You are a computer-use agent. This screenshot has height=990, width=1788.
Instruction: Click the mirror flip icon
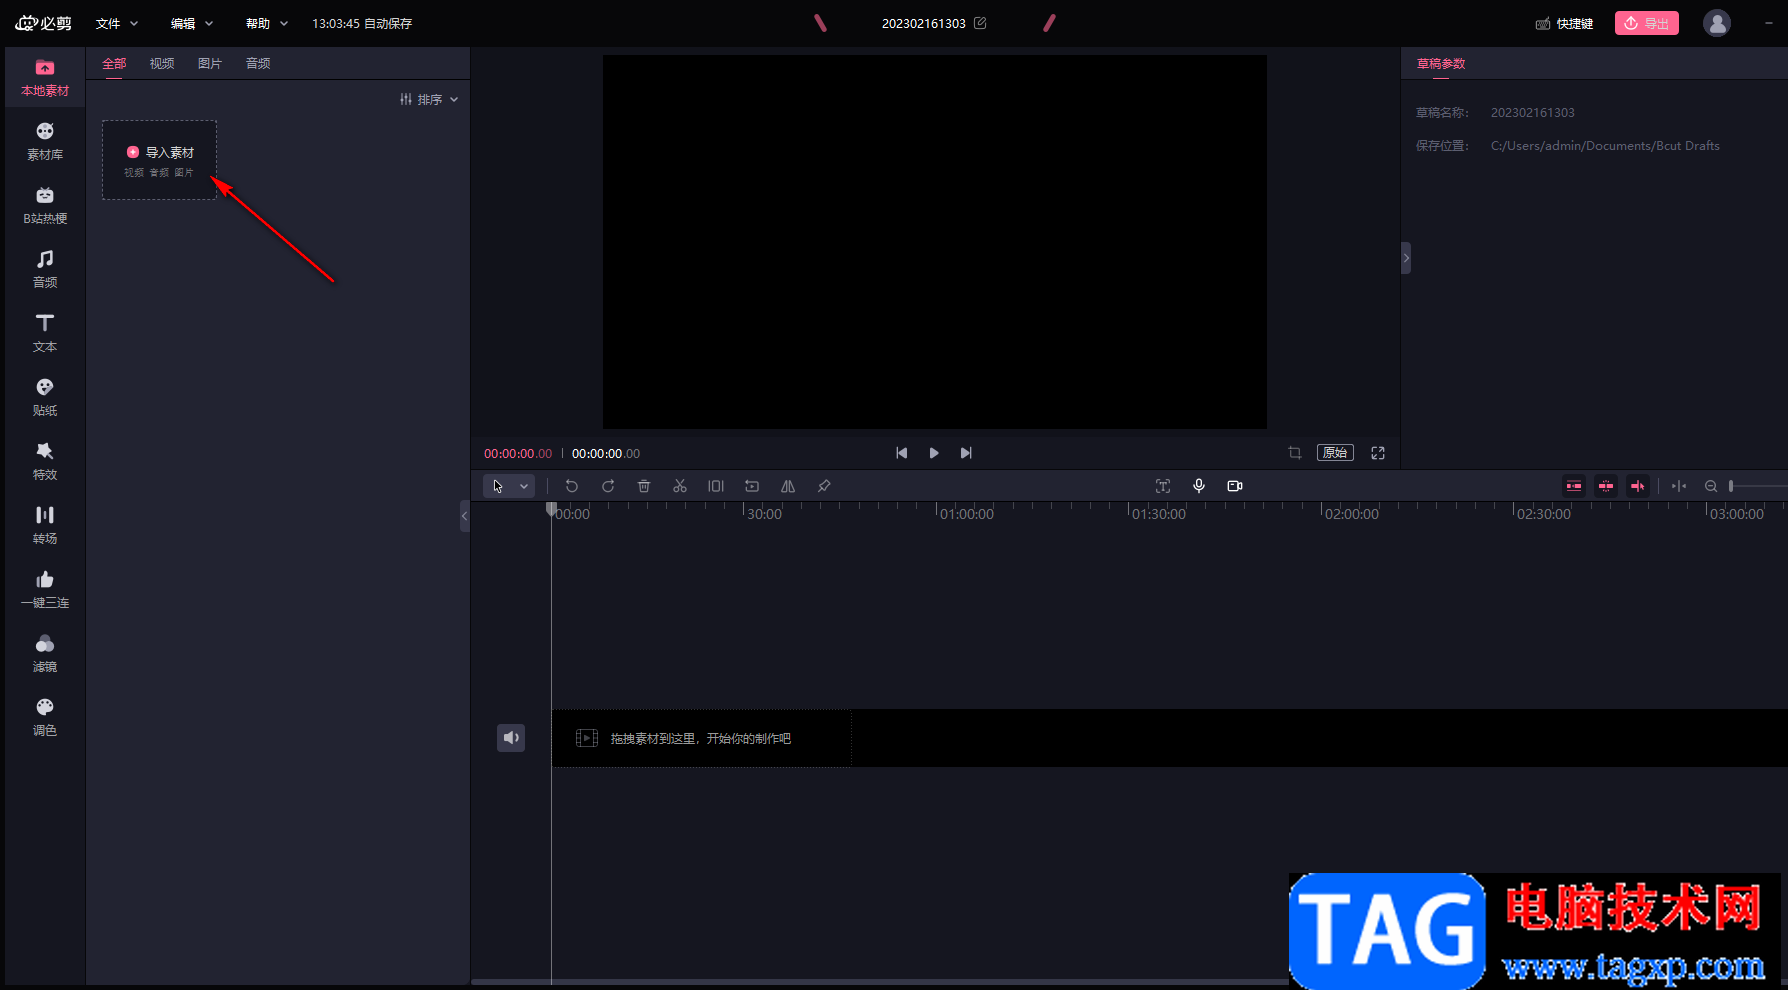pos(788,486)
